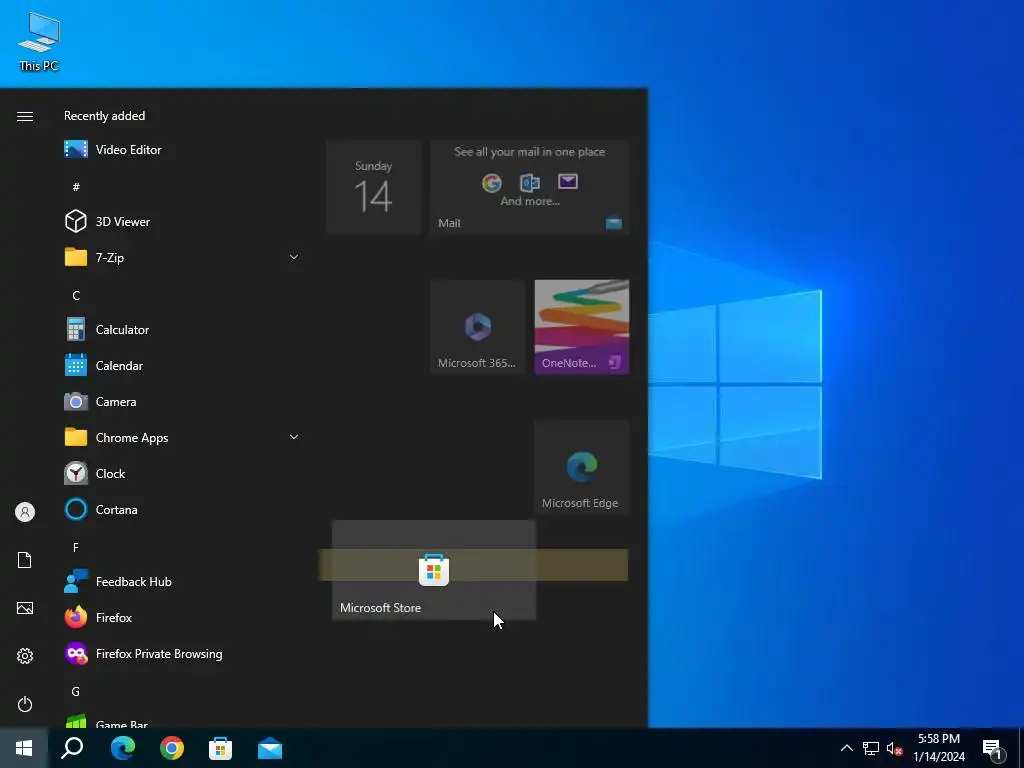
Task: Click the hamburger menu in Start
Action: (25, 116)
